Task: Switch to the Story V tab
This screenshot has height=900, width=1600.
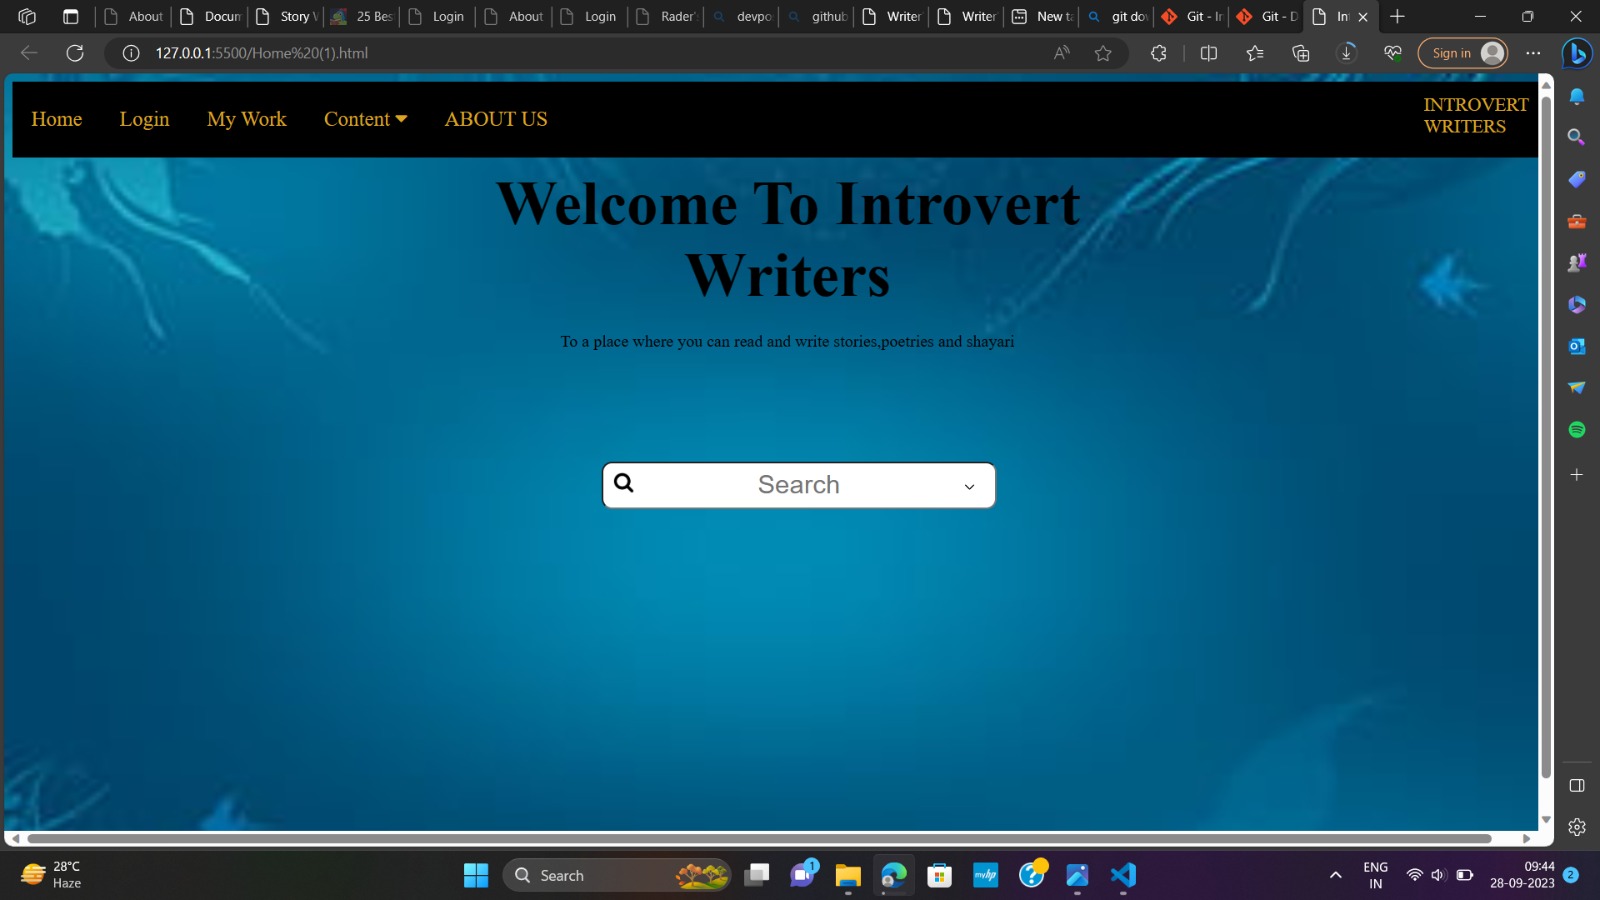Action: pos(286,16)
